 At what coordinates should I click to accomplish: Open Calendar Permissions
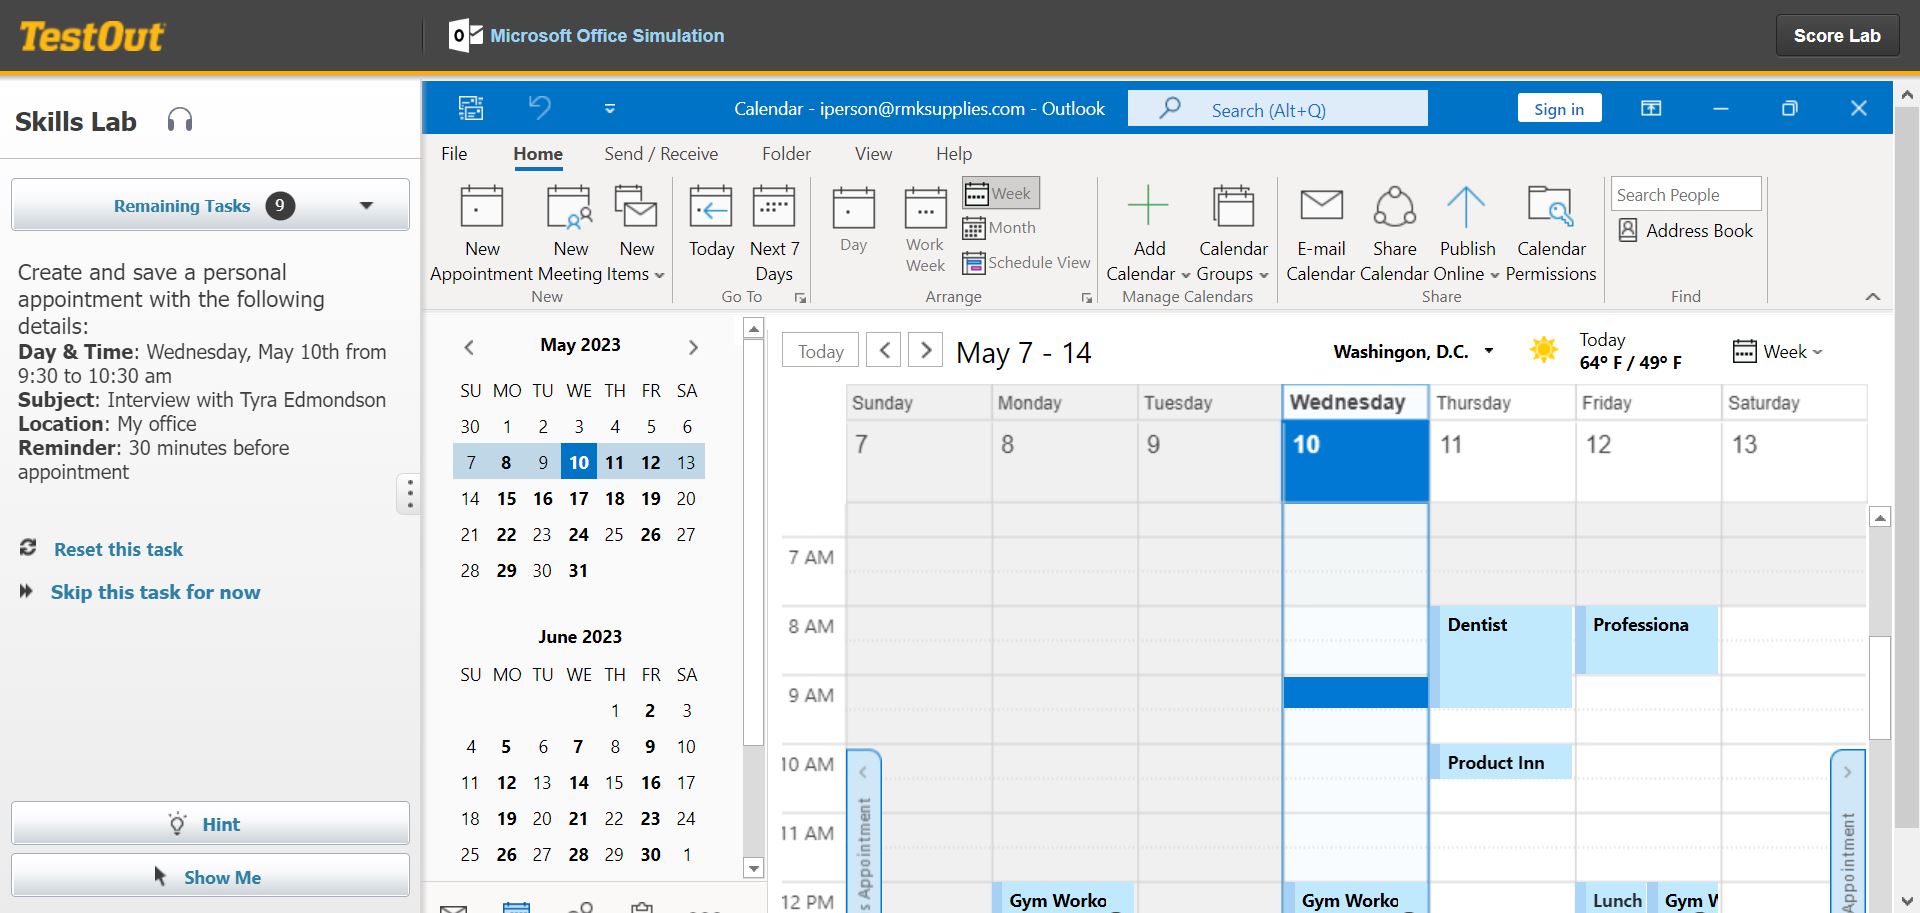point(1550,230)
